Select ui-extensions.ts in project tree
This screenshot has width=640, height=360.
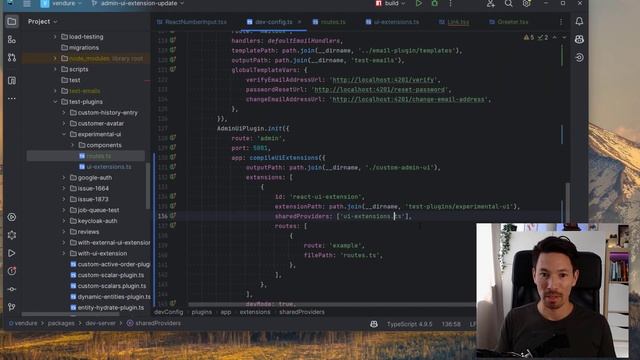click(105, 167)
